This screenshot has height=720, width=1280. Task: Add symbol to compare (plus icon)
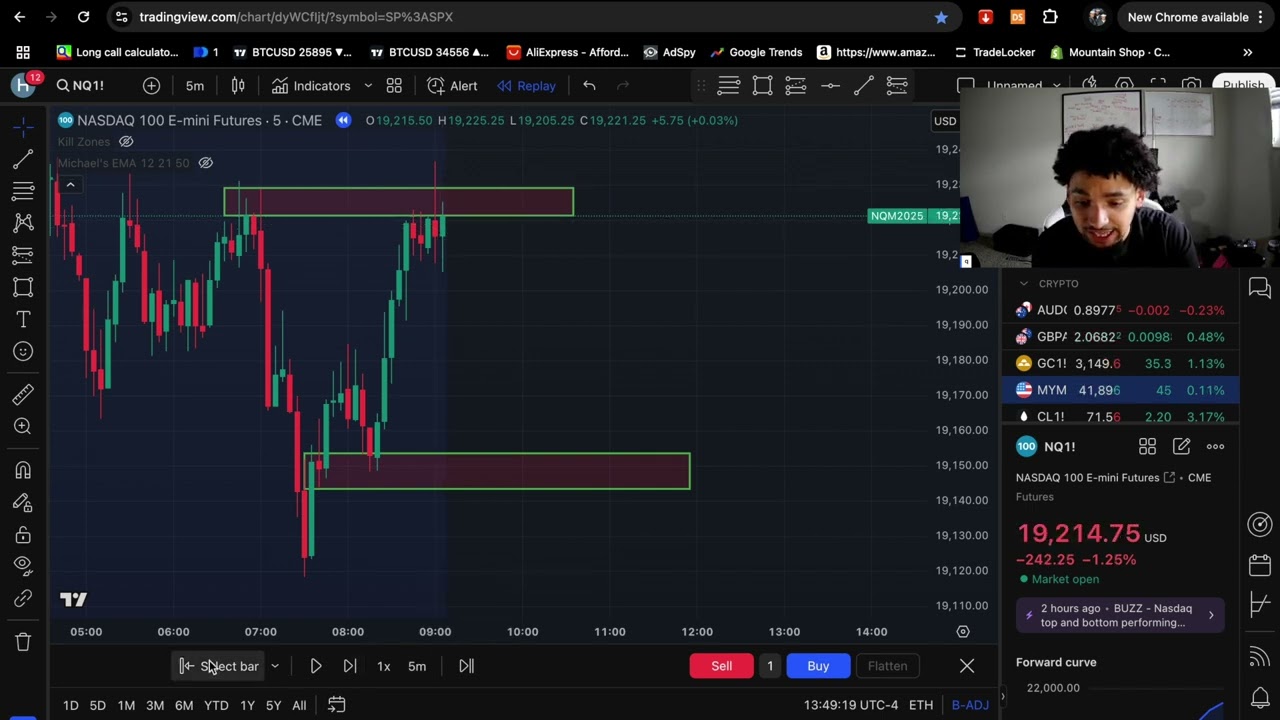(x=151, y=86)
